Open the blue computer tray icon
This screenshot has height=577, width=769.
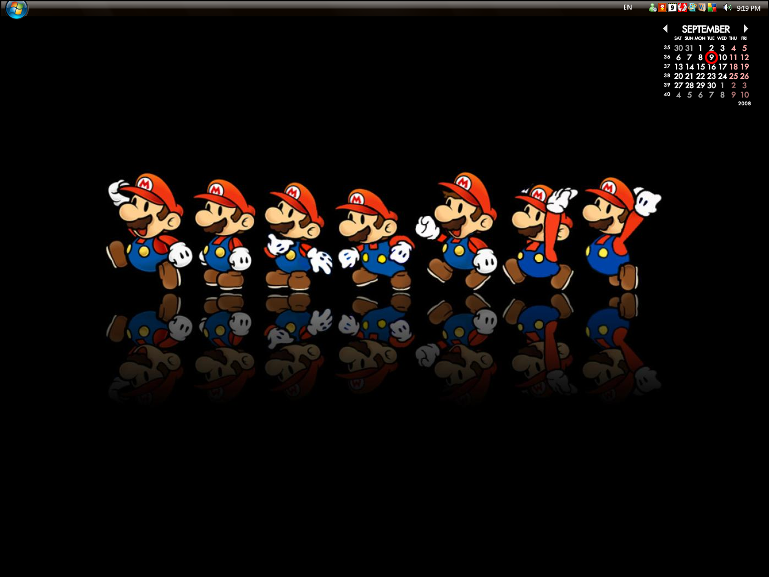pos(692,7)
